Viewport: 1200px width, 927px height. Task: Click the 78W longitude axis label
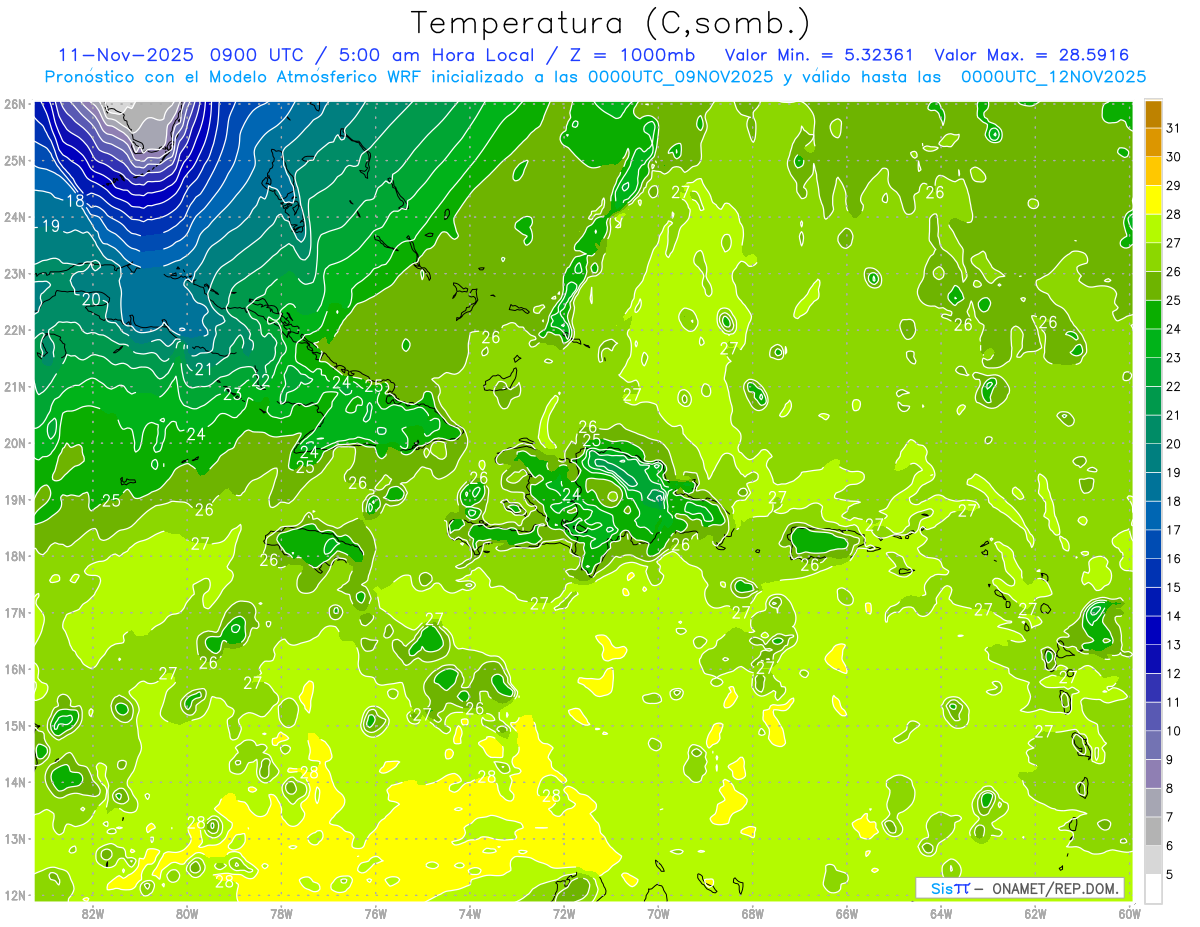click(x=281, y=913)
